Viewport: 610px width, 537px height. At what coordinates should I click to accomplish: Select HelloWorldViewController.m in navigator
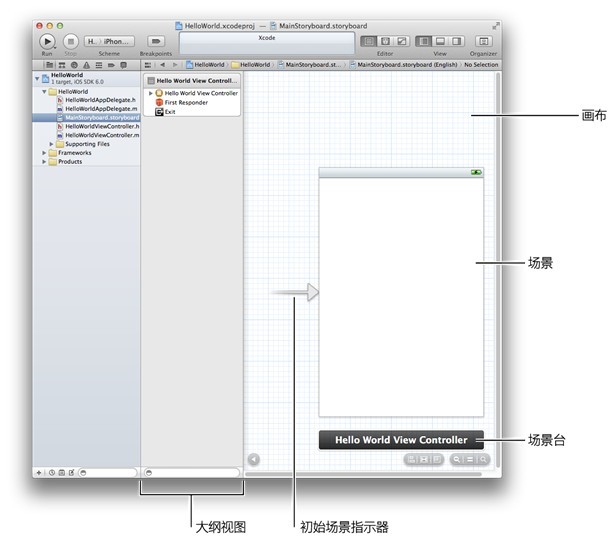pos(101,135)
